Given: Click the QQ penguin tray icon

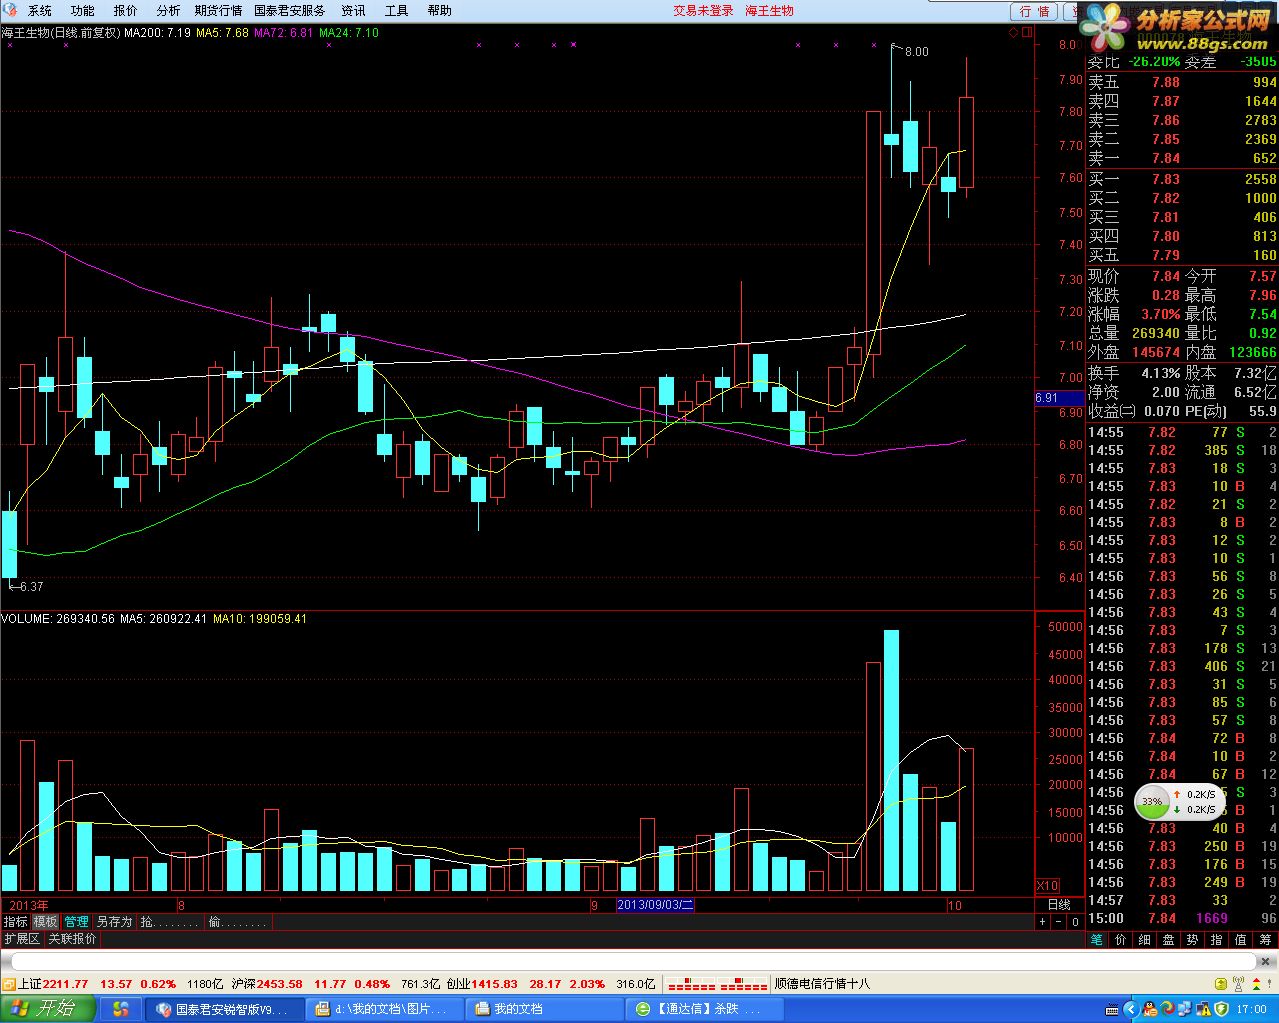Looking at the screenshot, I should [x=1149, y=1009].
